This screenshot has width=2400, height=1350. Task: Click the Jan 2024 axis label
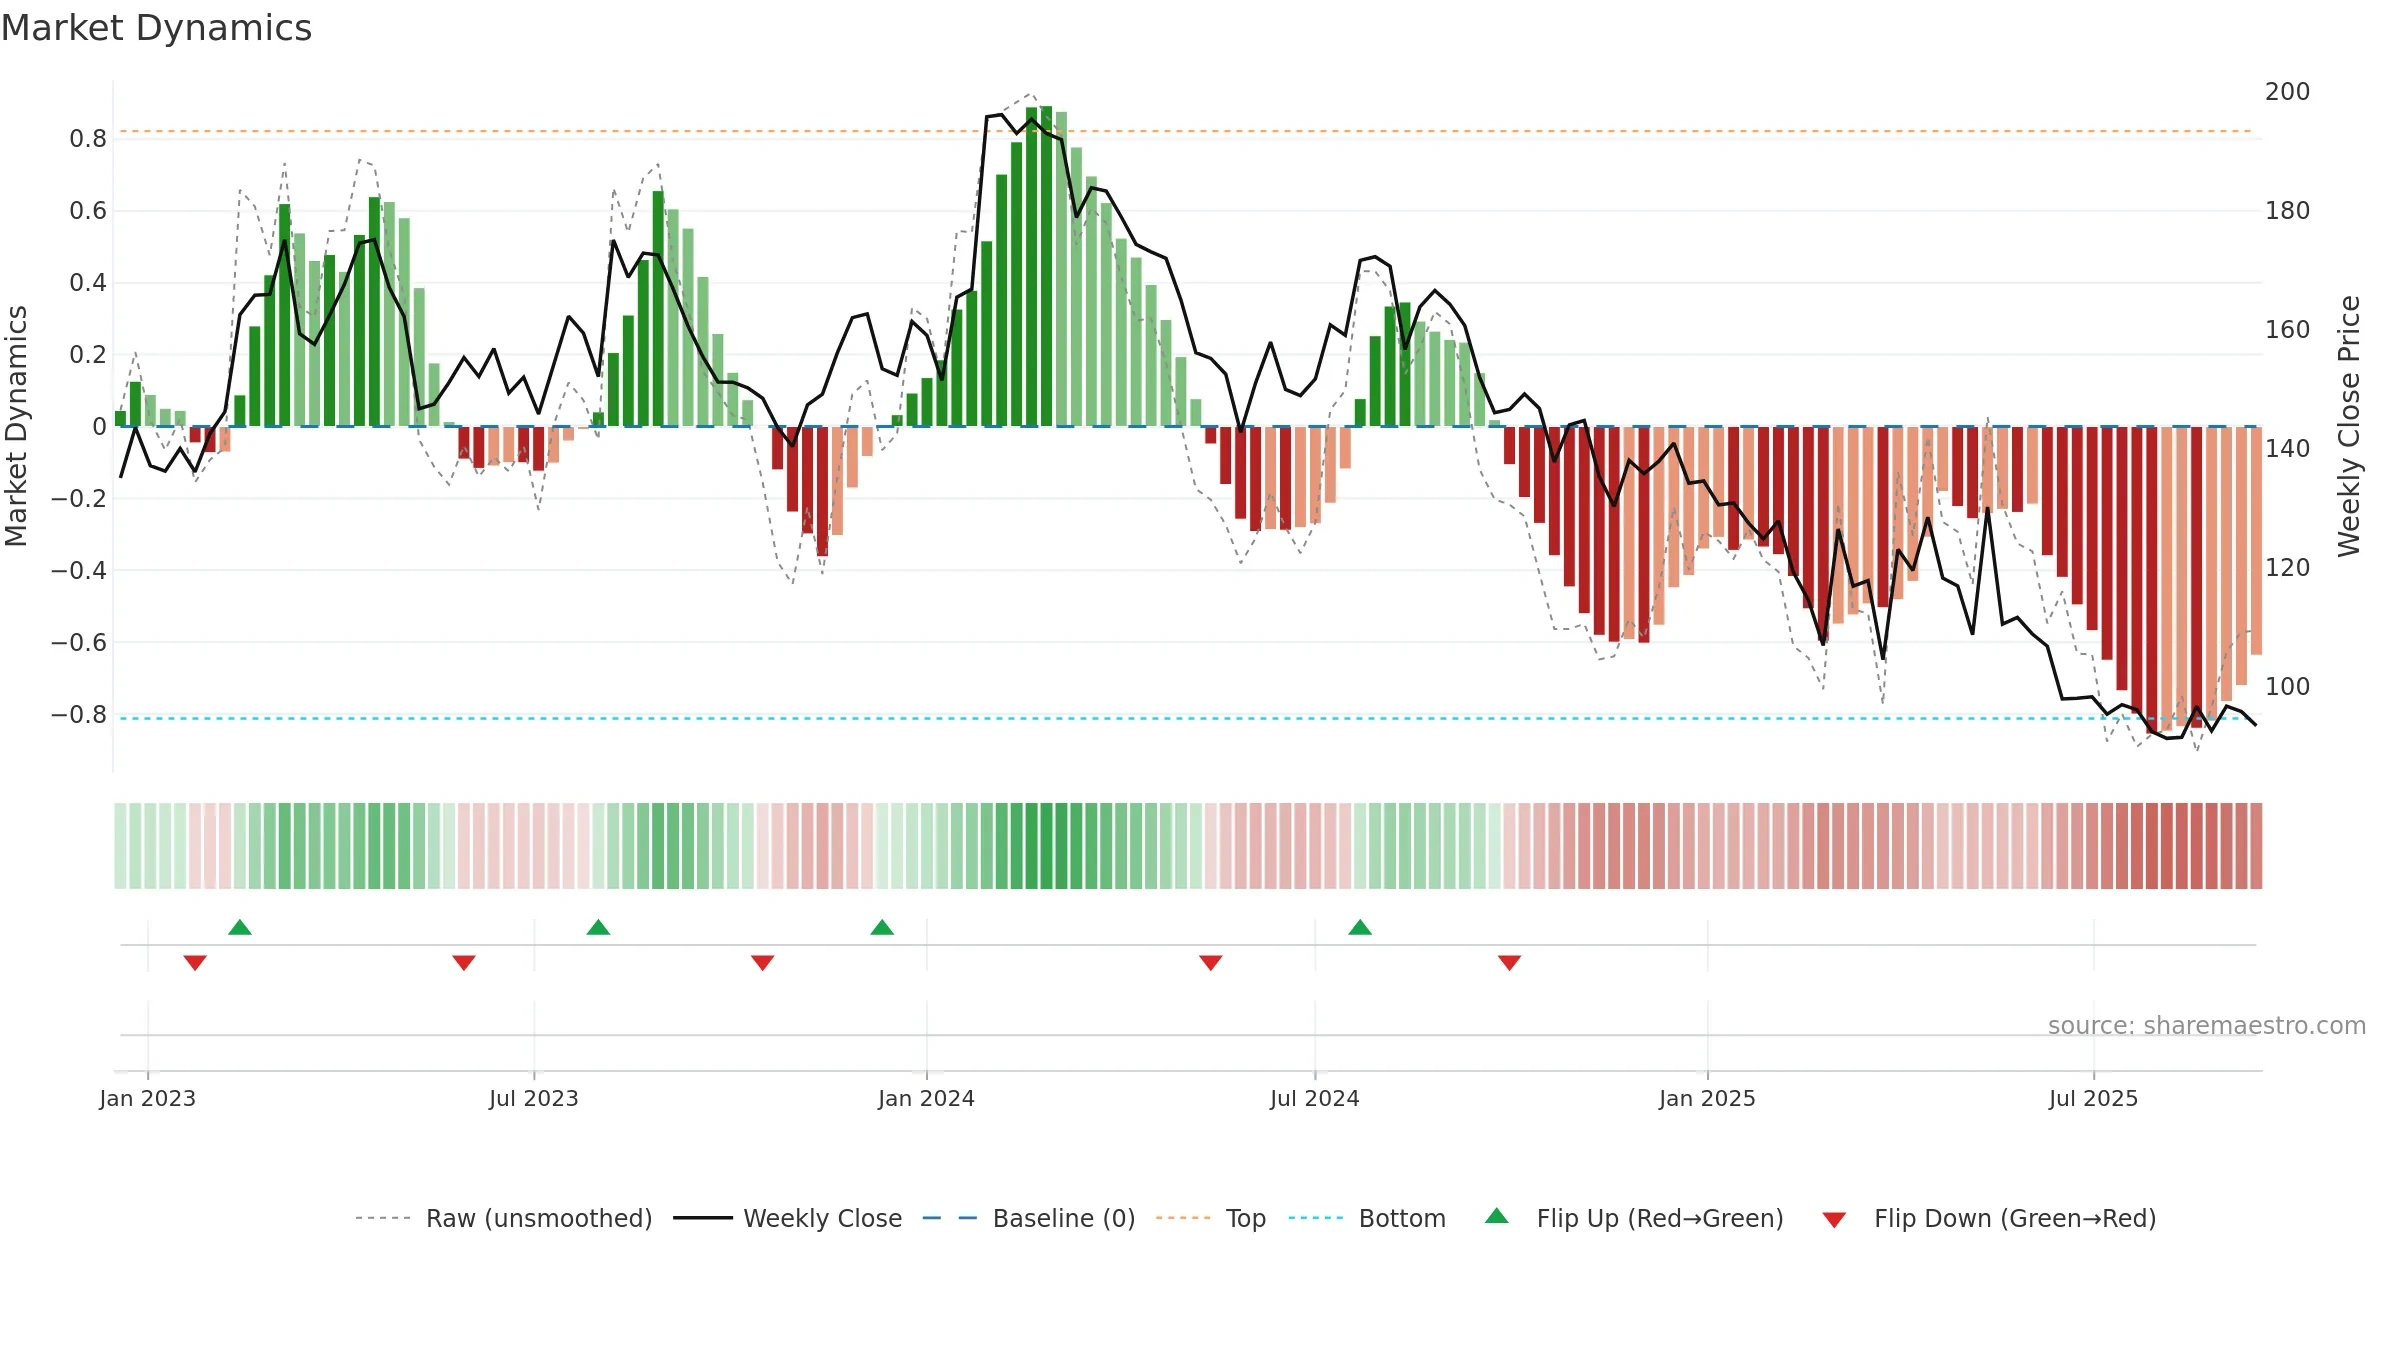pyautogui.click(x=927, y=1098)
